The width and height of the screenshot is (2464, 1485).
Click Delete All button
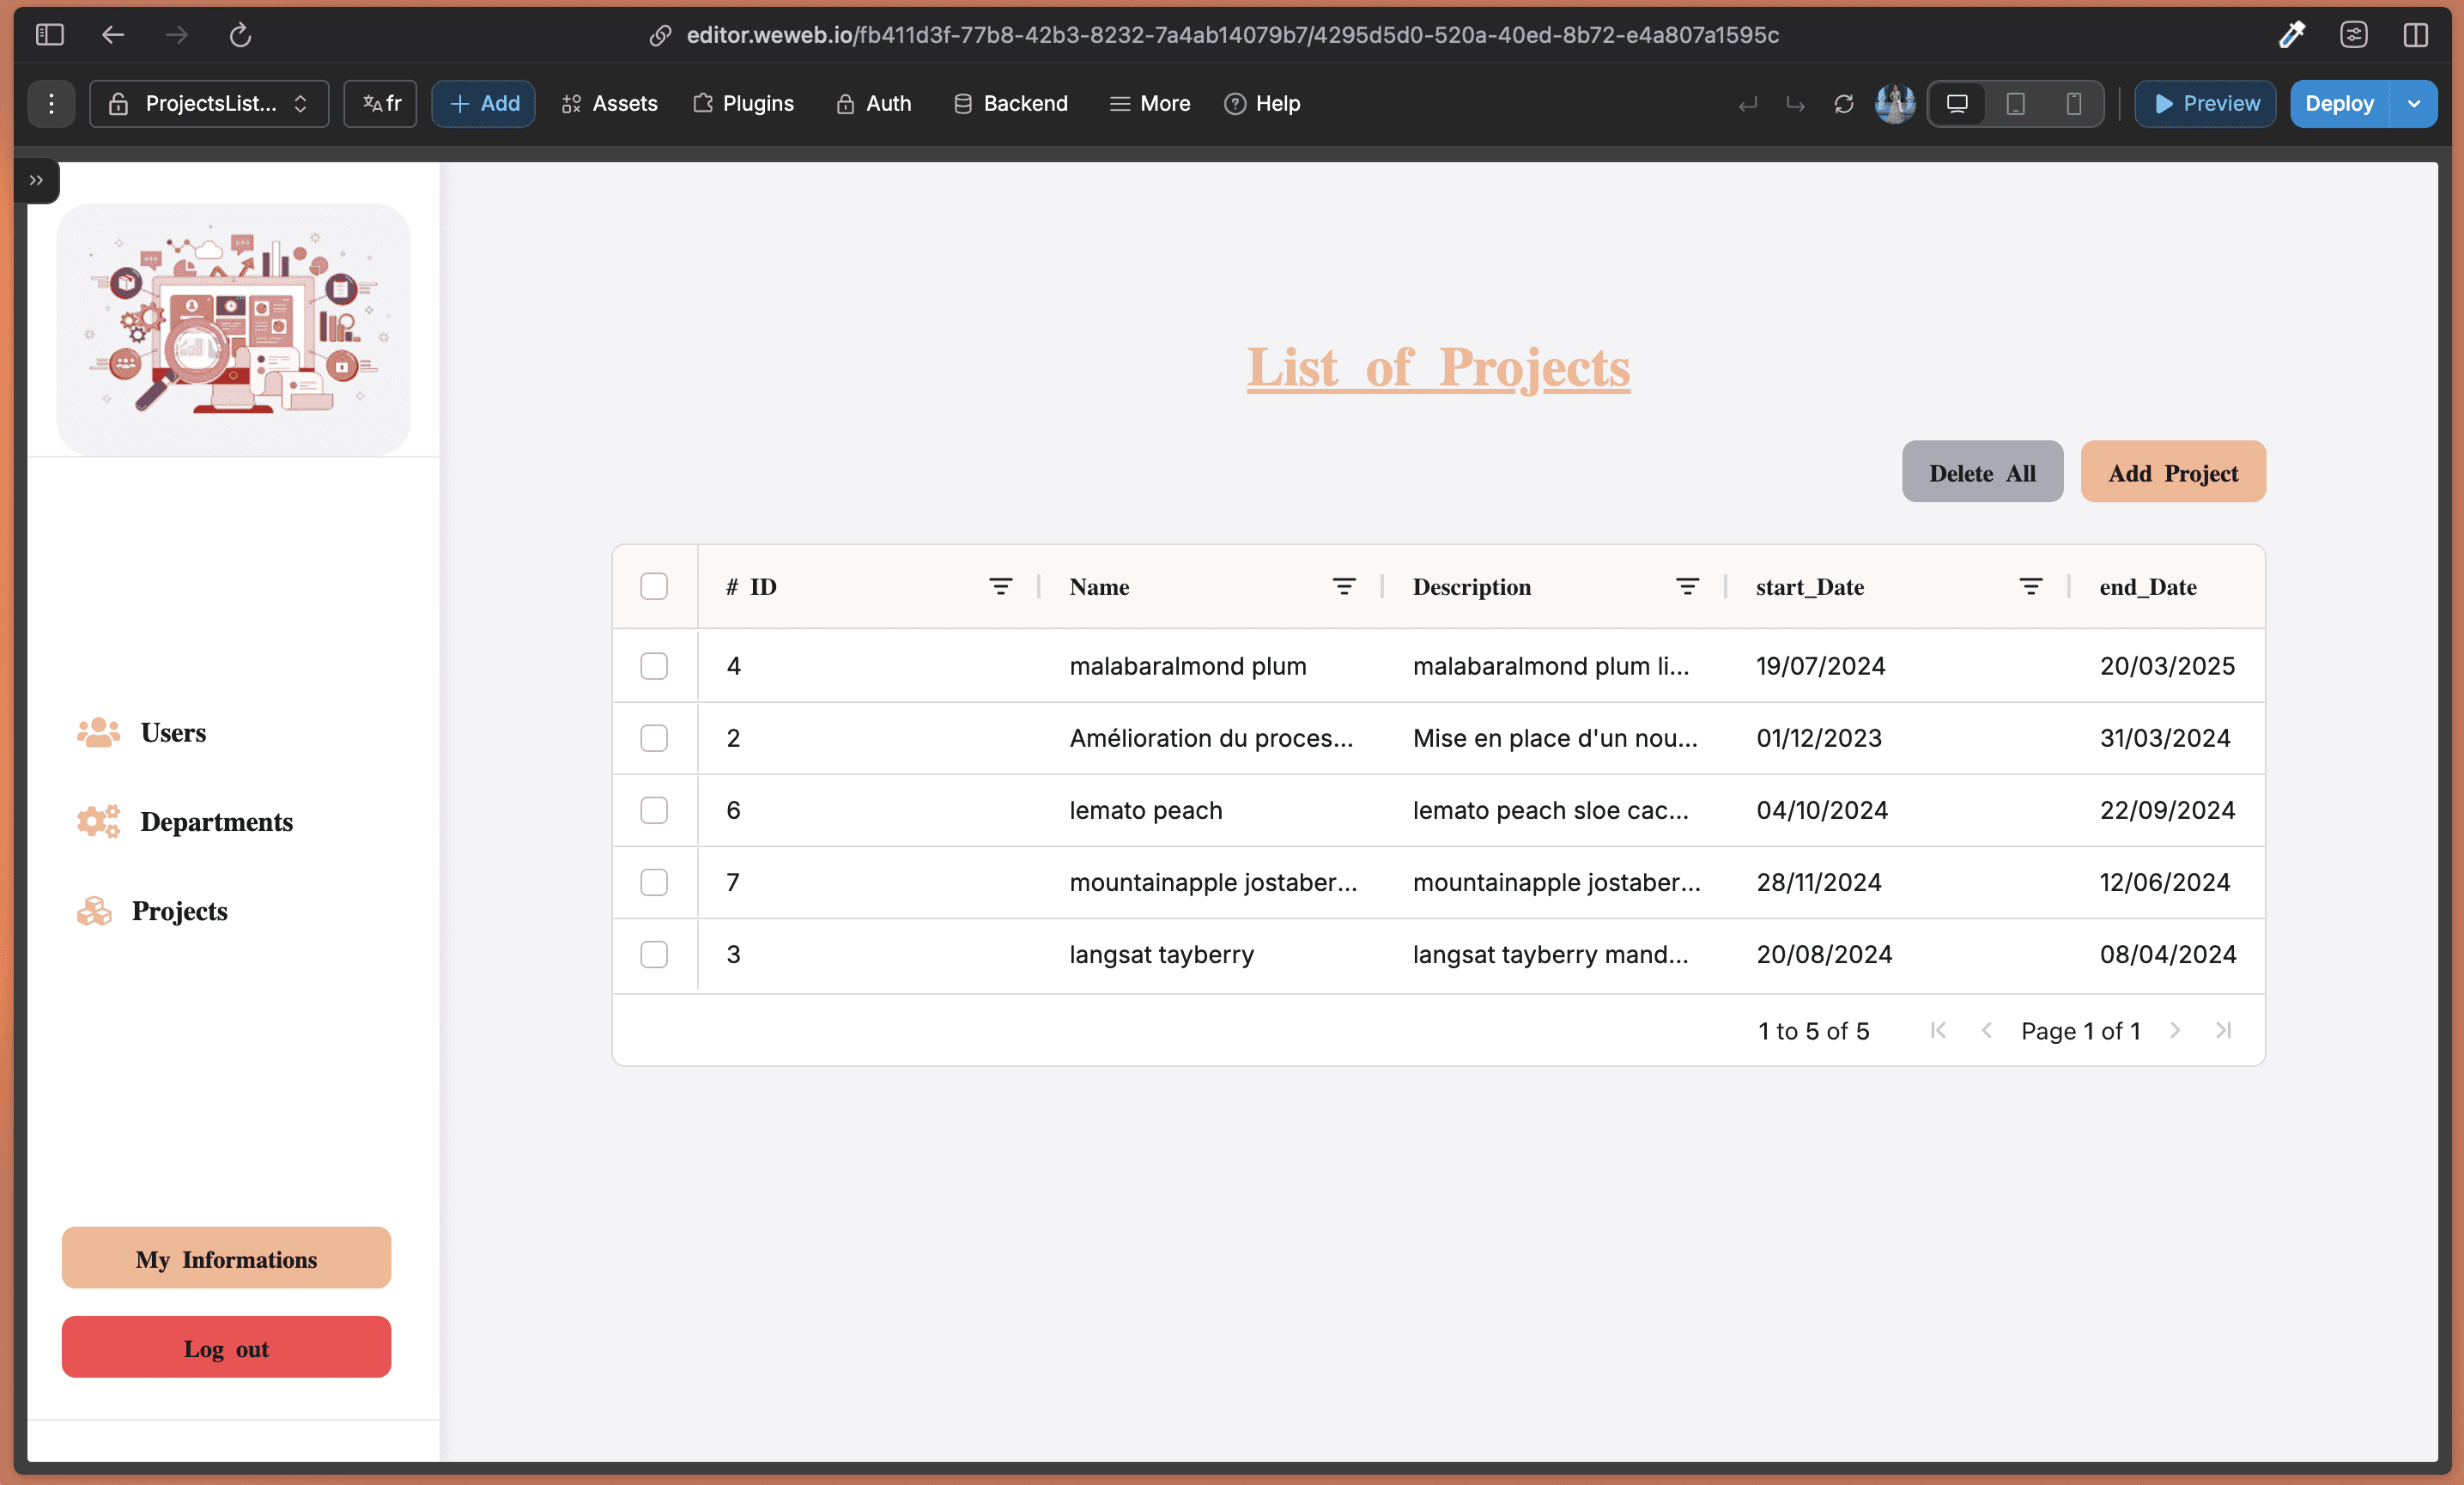pos(1982,472)
